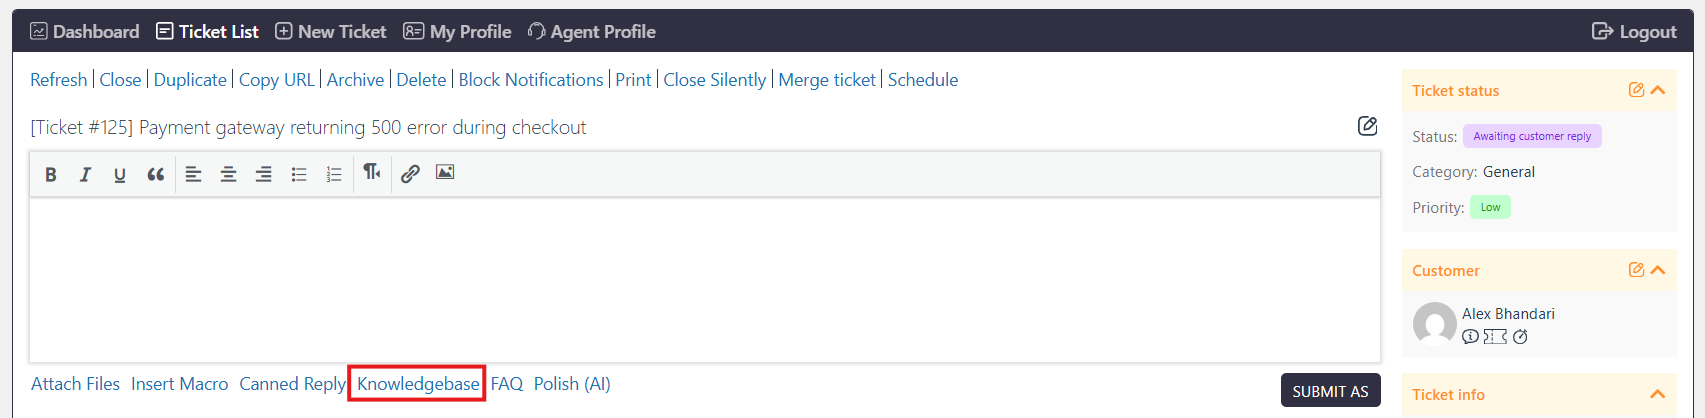The width and height of the screenshot is (1705, 418).
Task: Collapse the Ticket status panel
Action: pyautogui.click(x=1658, y=90)
